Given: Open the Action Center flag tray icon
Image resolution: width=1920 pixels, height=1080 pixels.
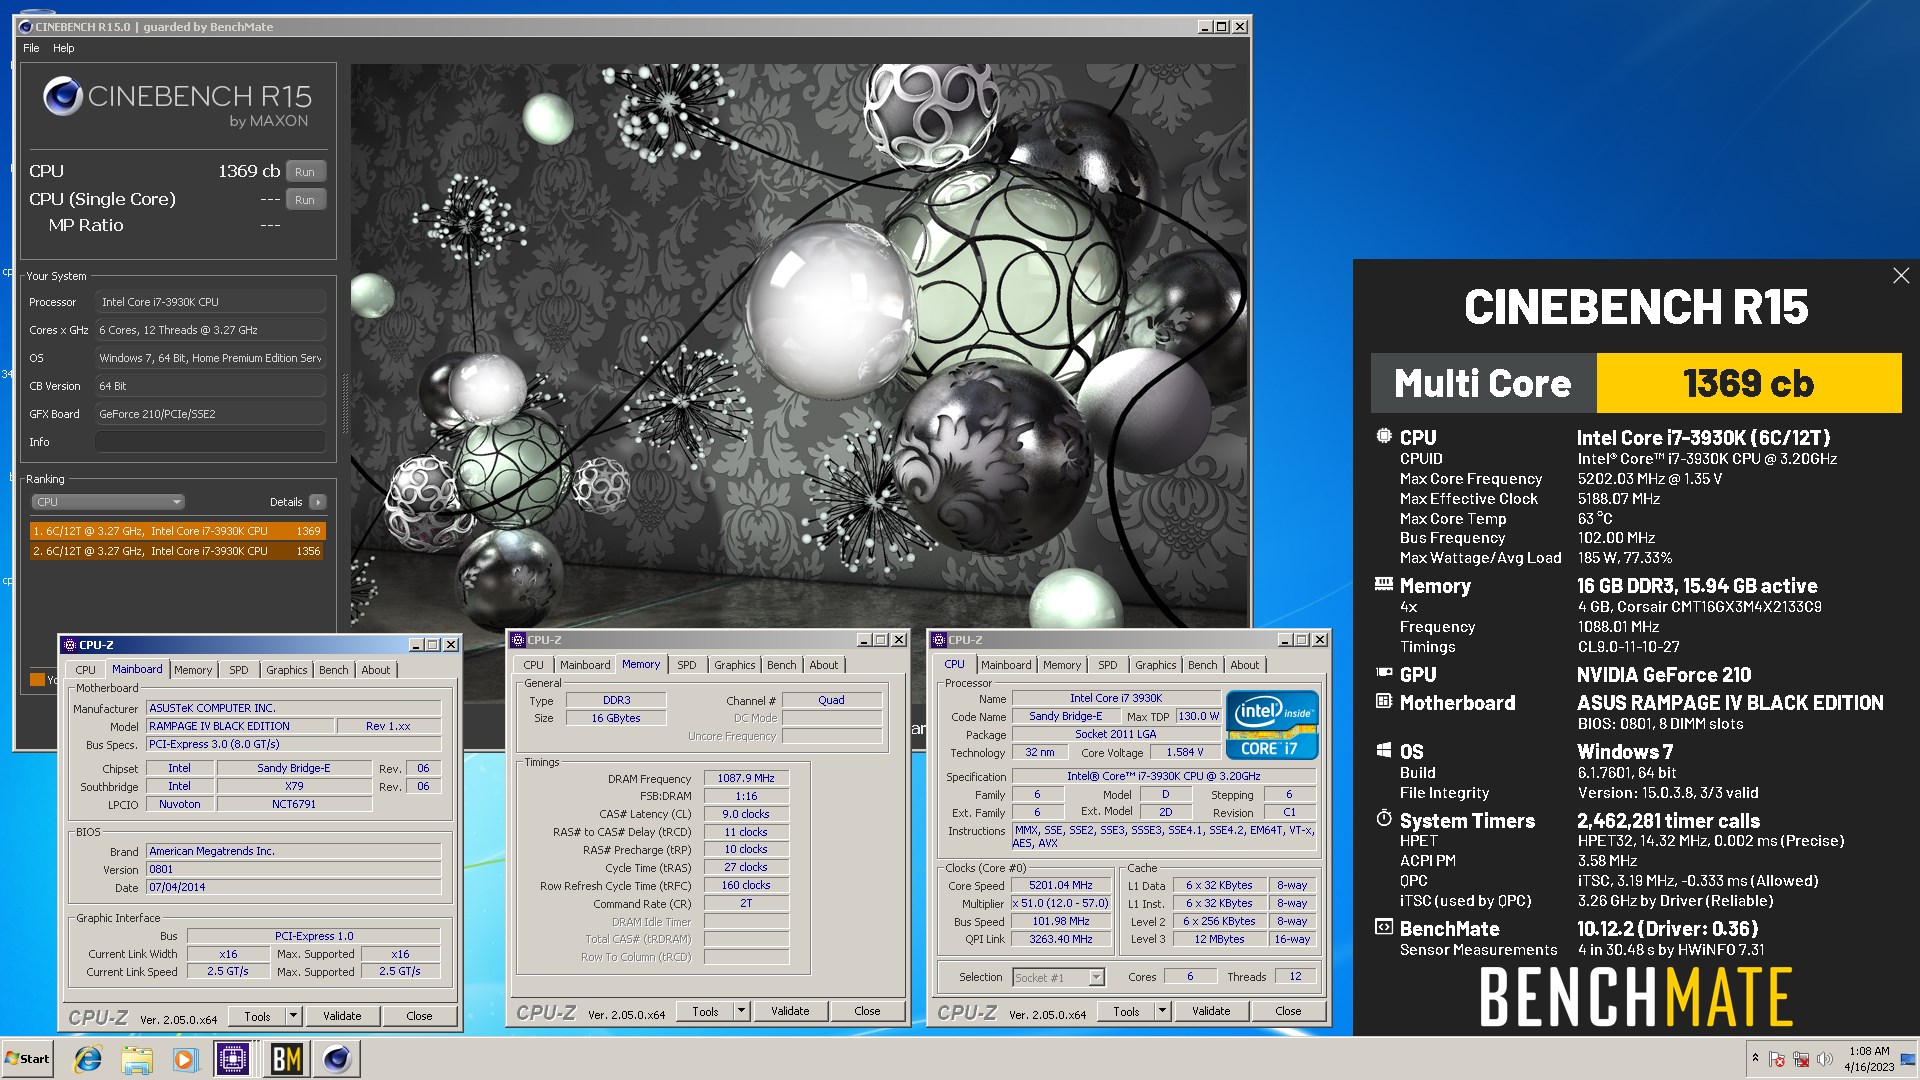Looking at the screenshot, I should coord(1777,1059).
